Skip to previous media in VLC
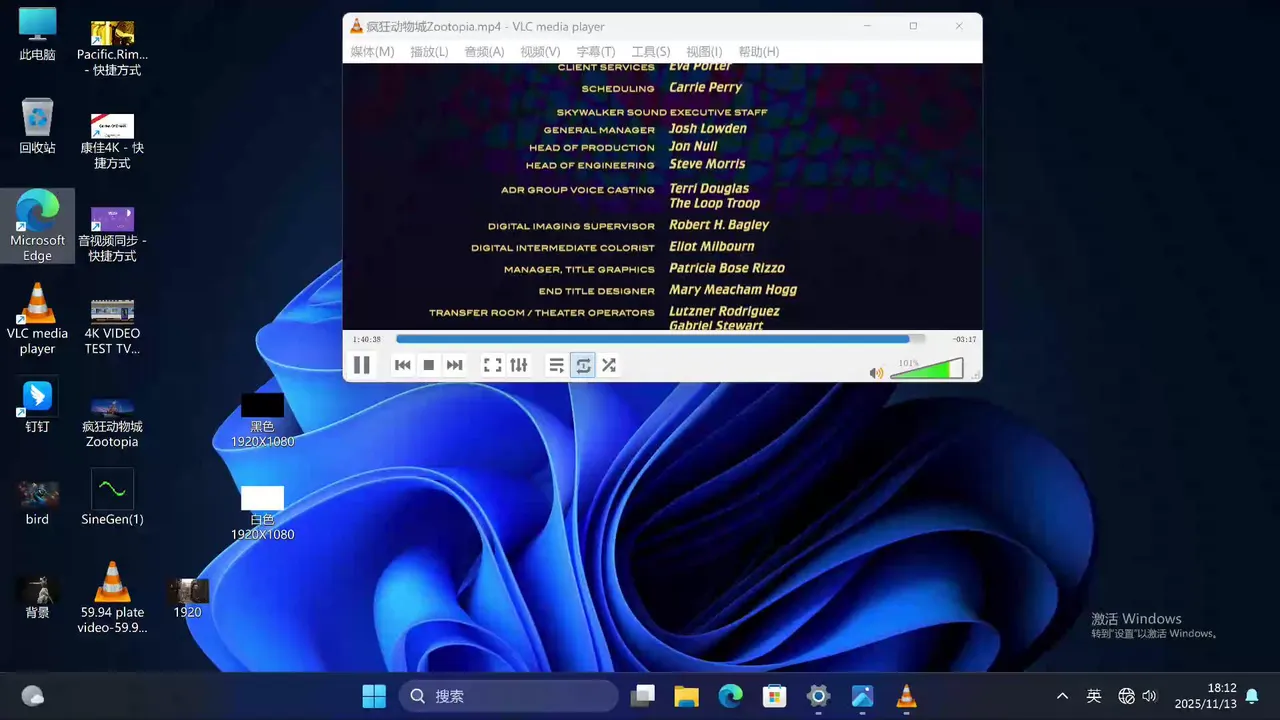Image resolution: width=1280 pixels, height=720 pixels. (403, 365)
